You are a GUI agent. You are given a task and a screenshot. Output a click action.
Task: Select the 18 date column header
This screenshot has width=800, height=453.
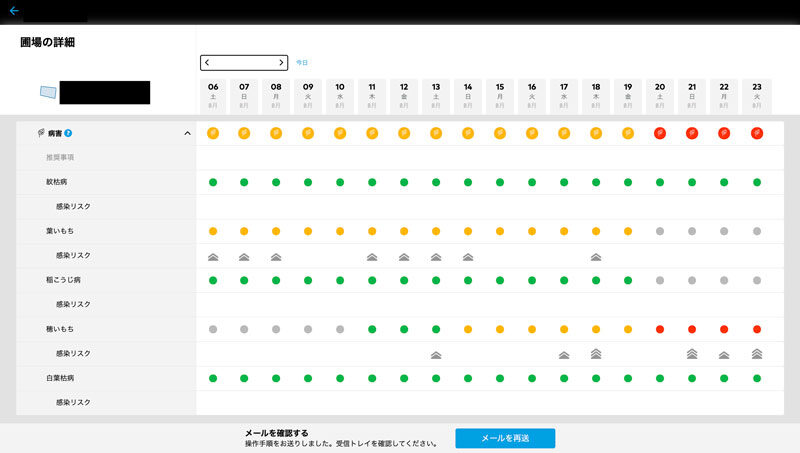point(596,96)
